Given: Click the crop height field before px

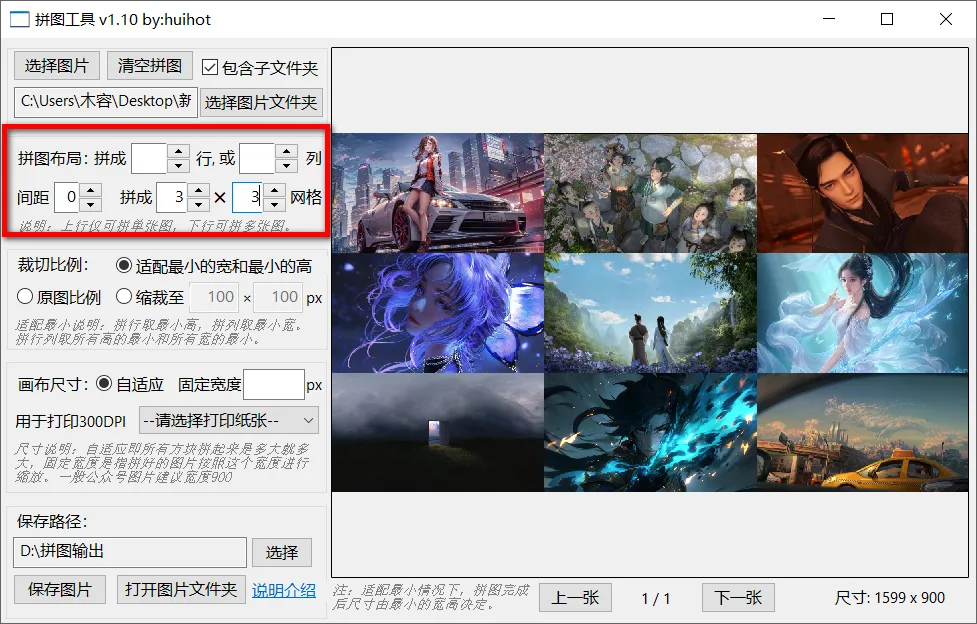Looking at the screenshot, I should point(278,297).
